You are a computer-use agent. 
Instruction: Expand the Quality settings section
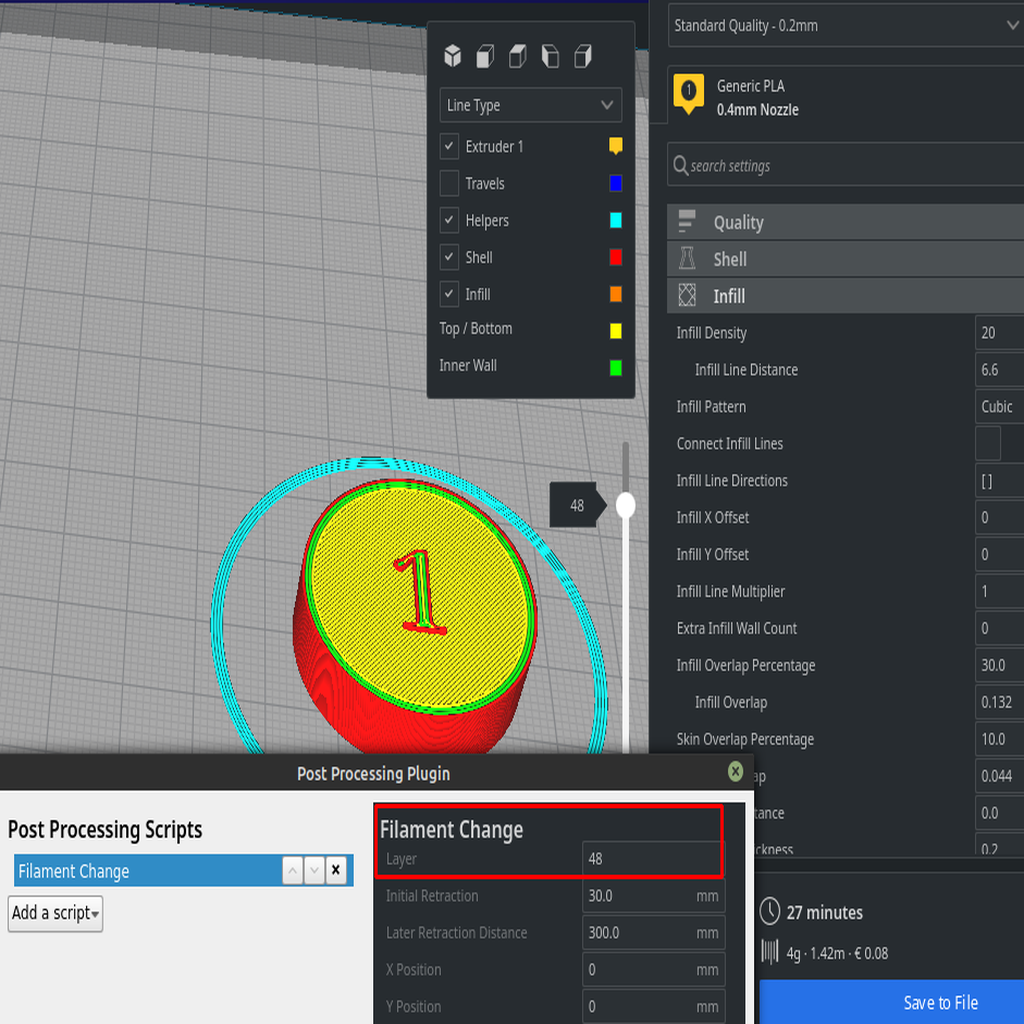846,222
